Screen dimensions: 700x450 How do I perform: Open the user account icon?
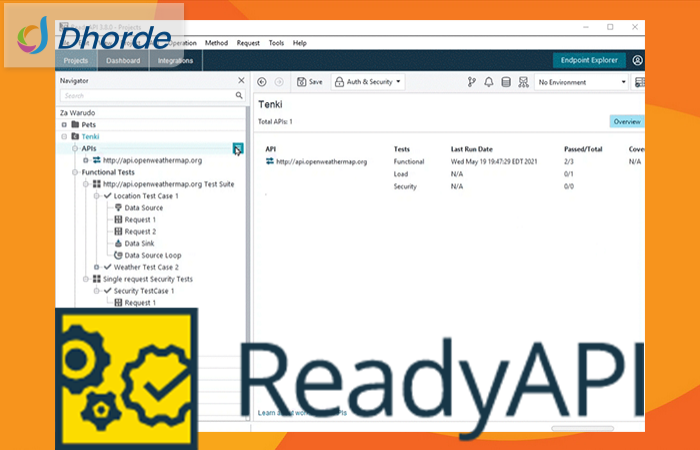638,60
